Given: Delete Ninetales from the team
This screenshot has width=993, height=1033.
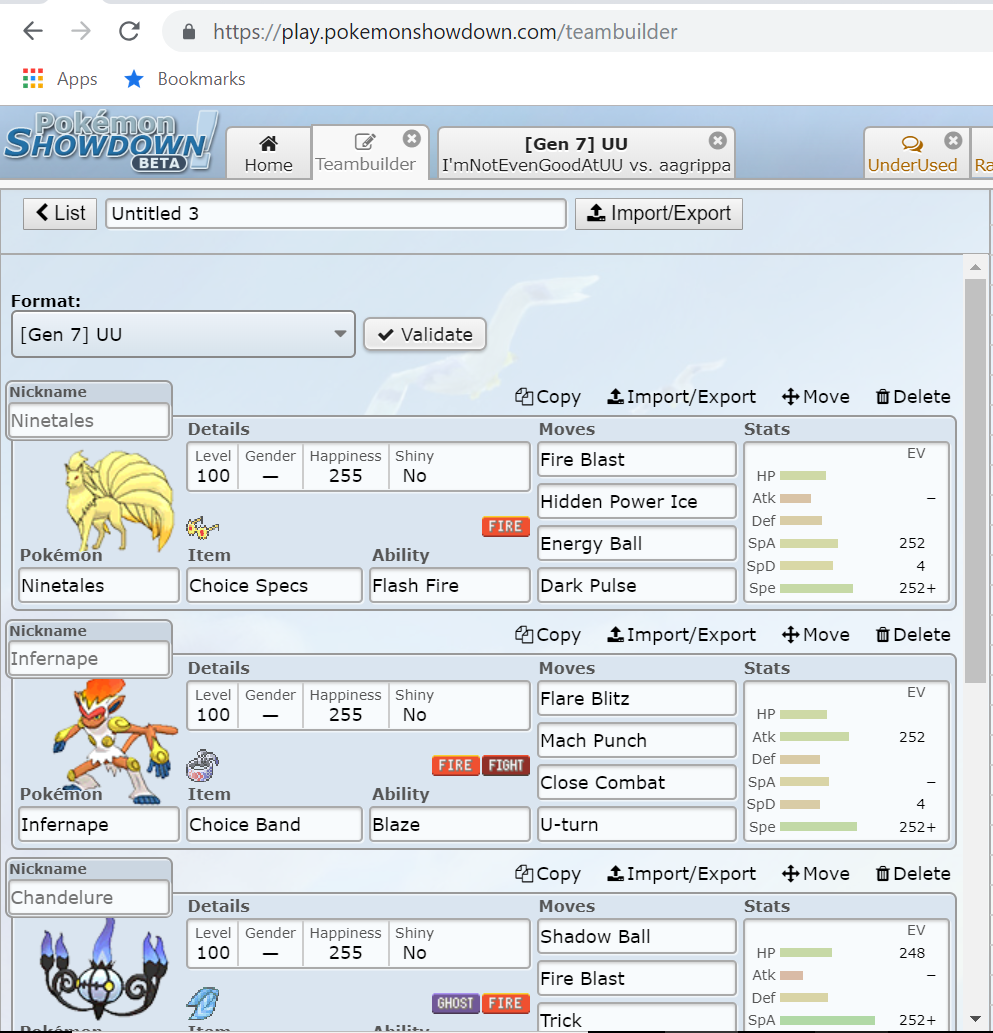Looking at the screenshot, I should point(913,397).
